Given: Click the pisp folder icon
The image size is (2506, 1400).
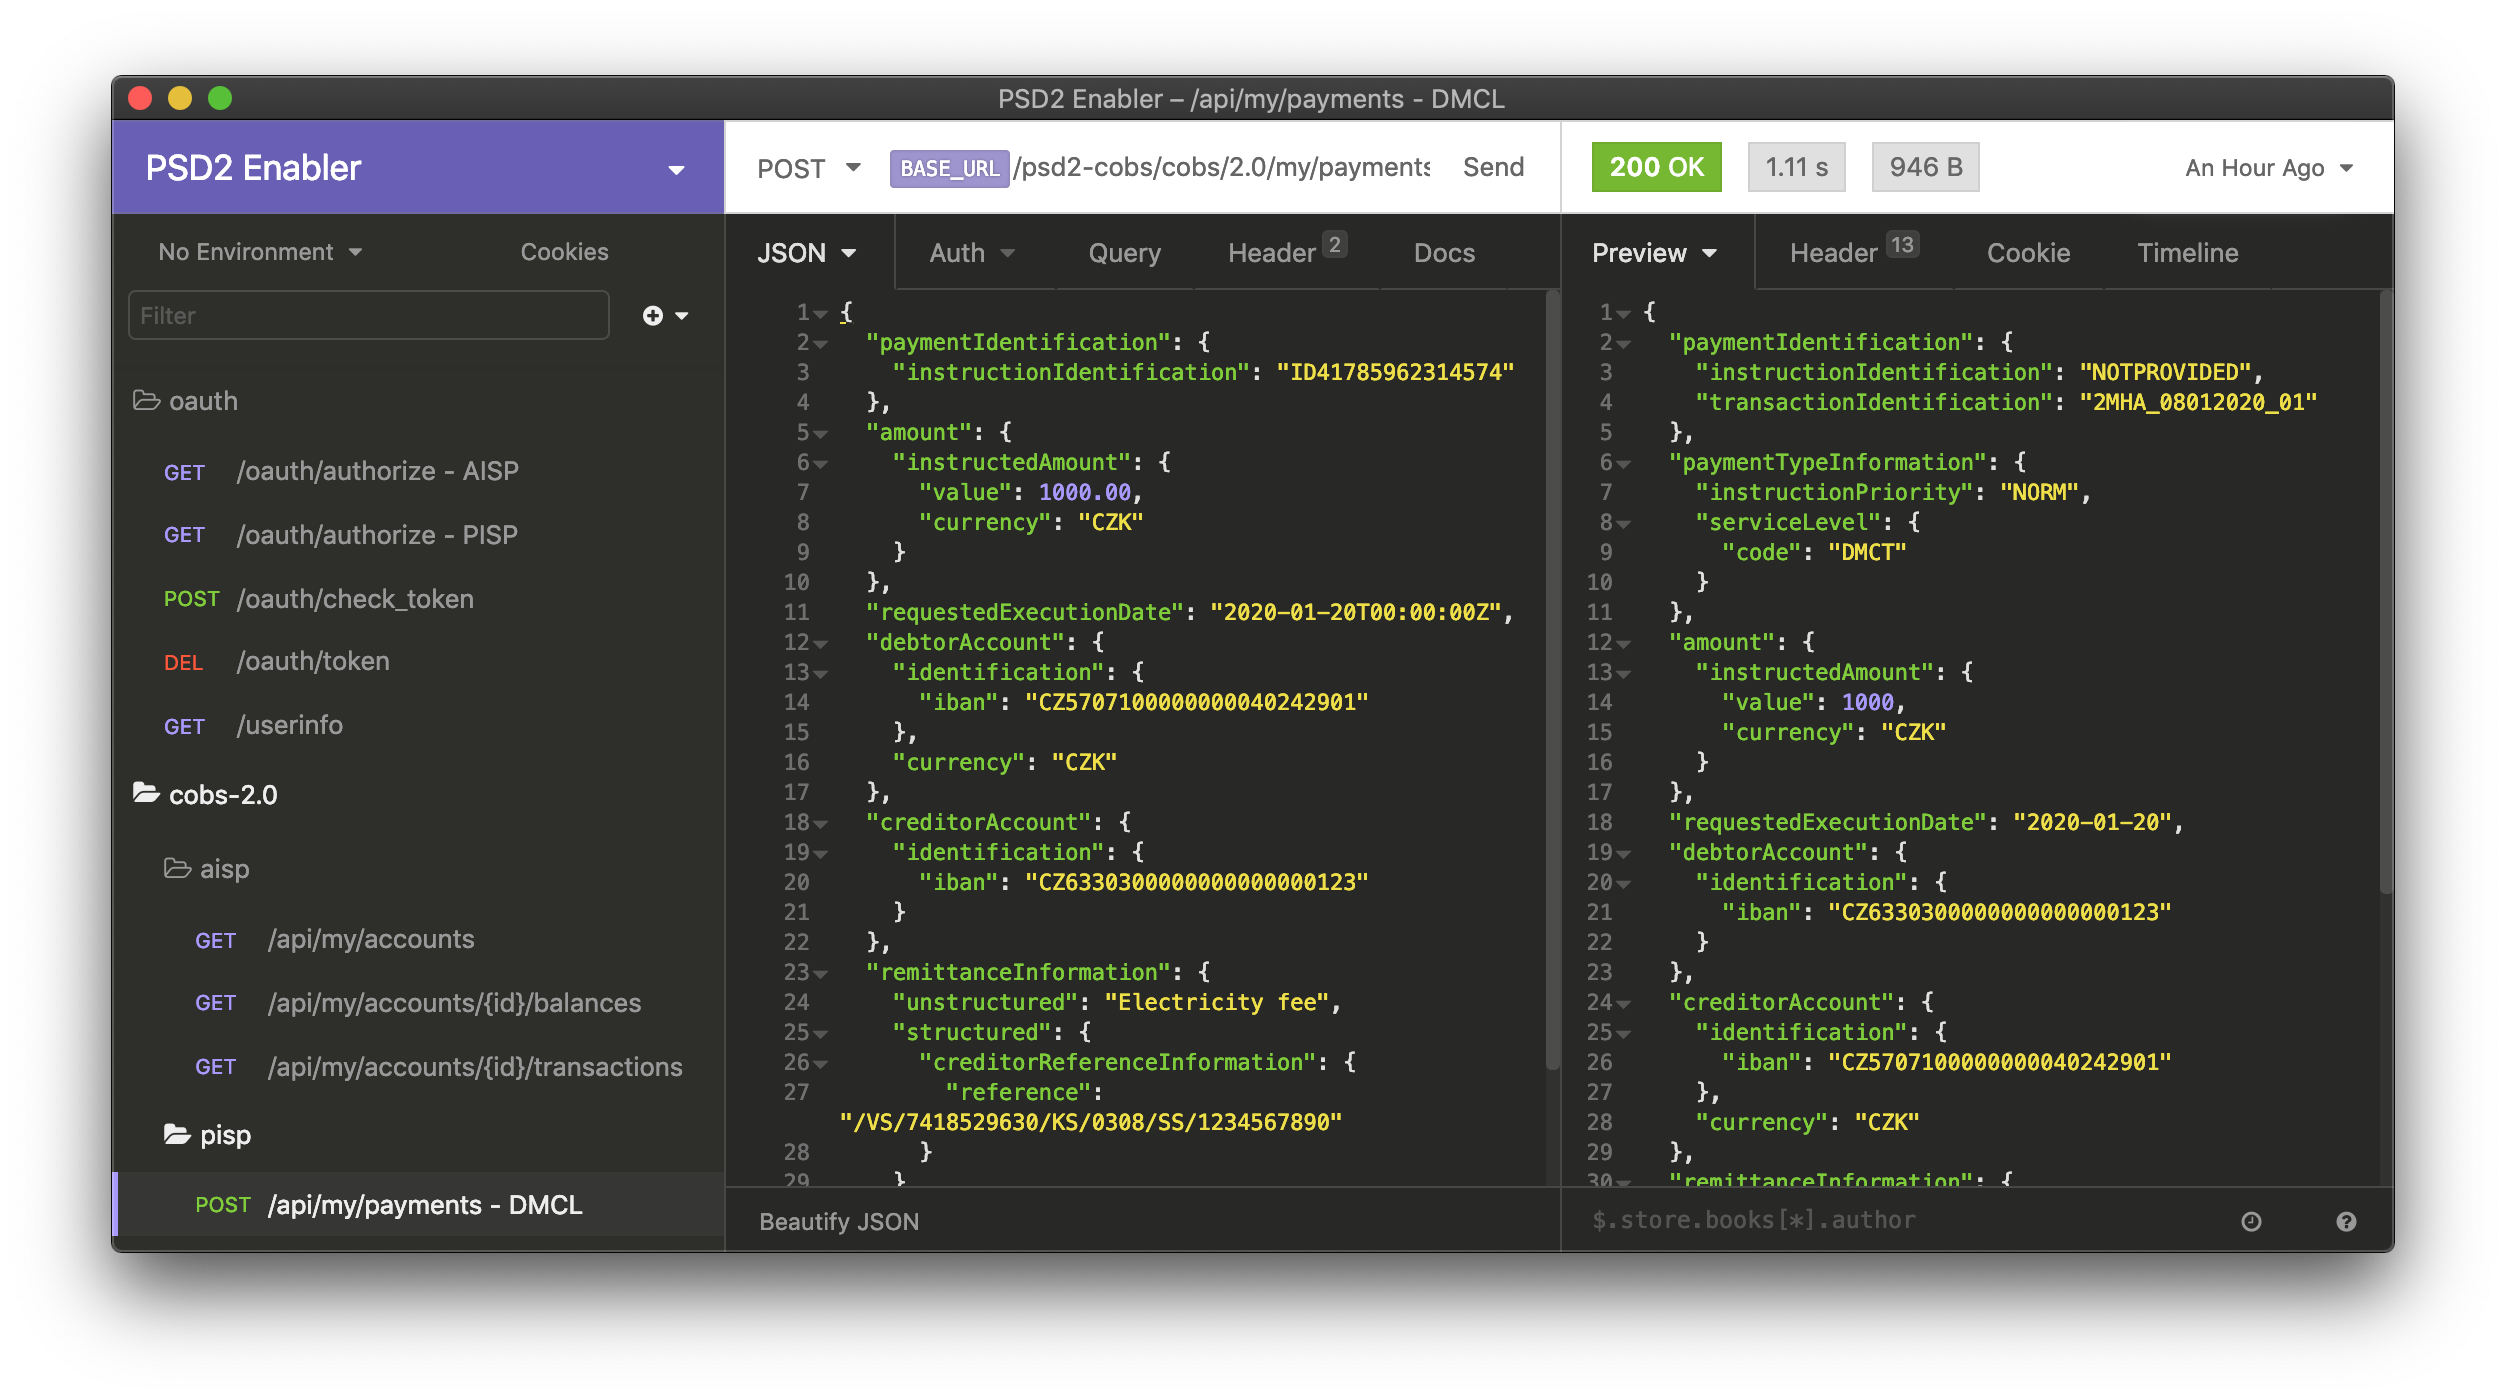Looking at the screenshot, I should (178, 1134).
